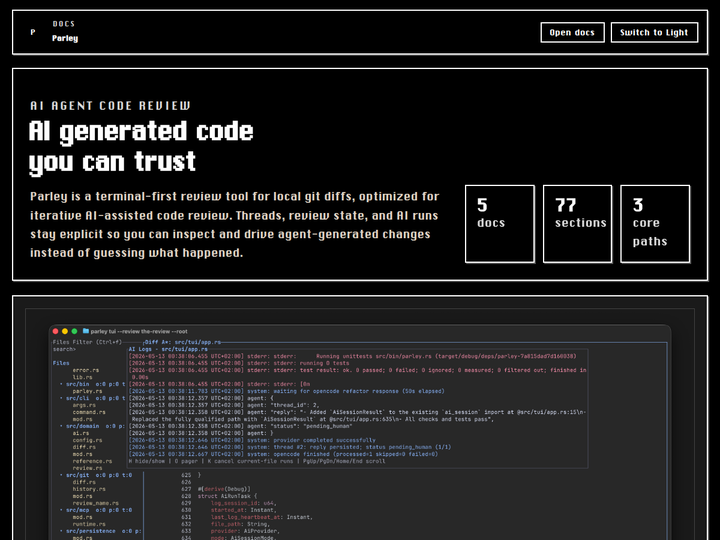
Task: Click the 'struct AiRunTask {' code line
Action: [x=227, y=496]
